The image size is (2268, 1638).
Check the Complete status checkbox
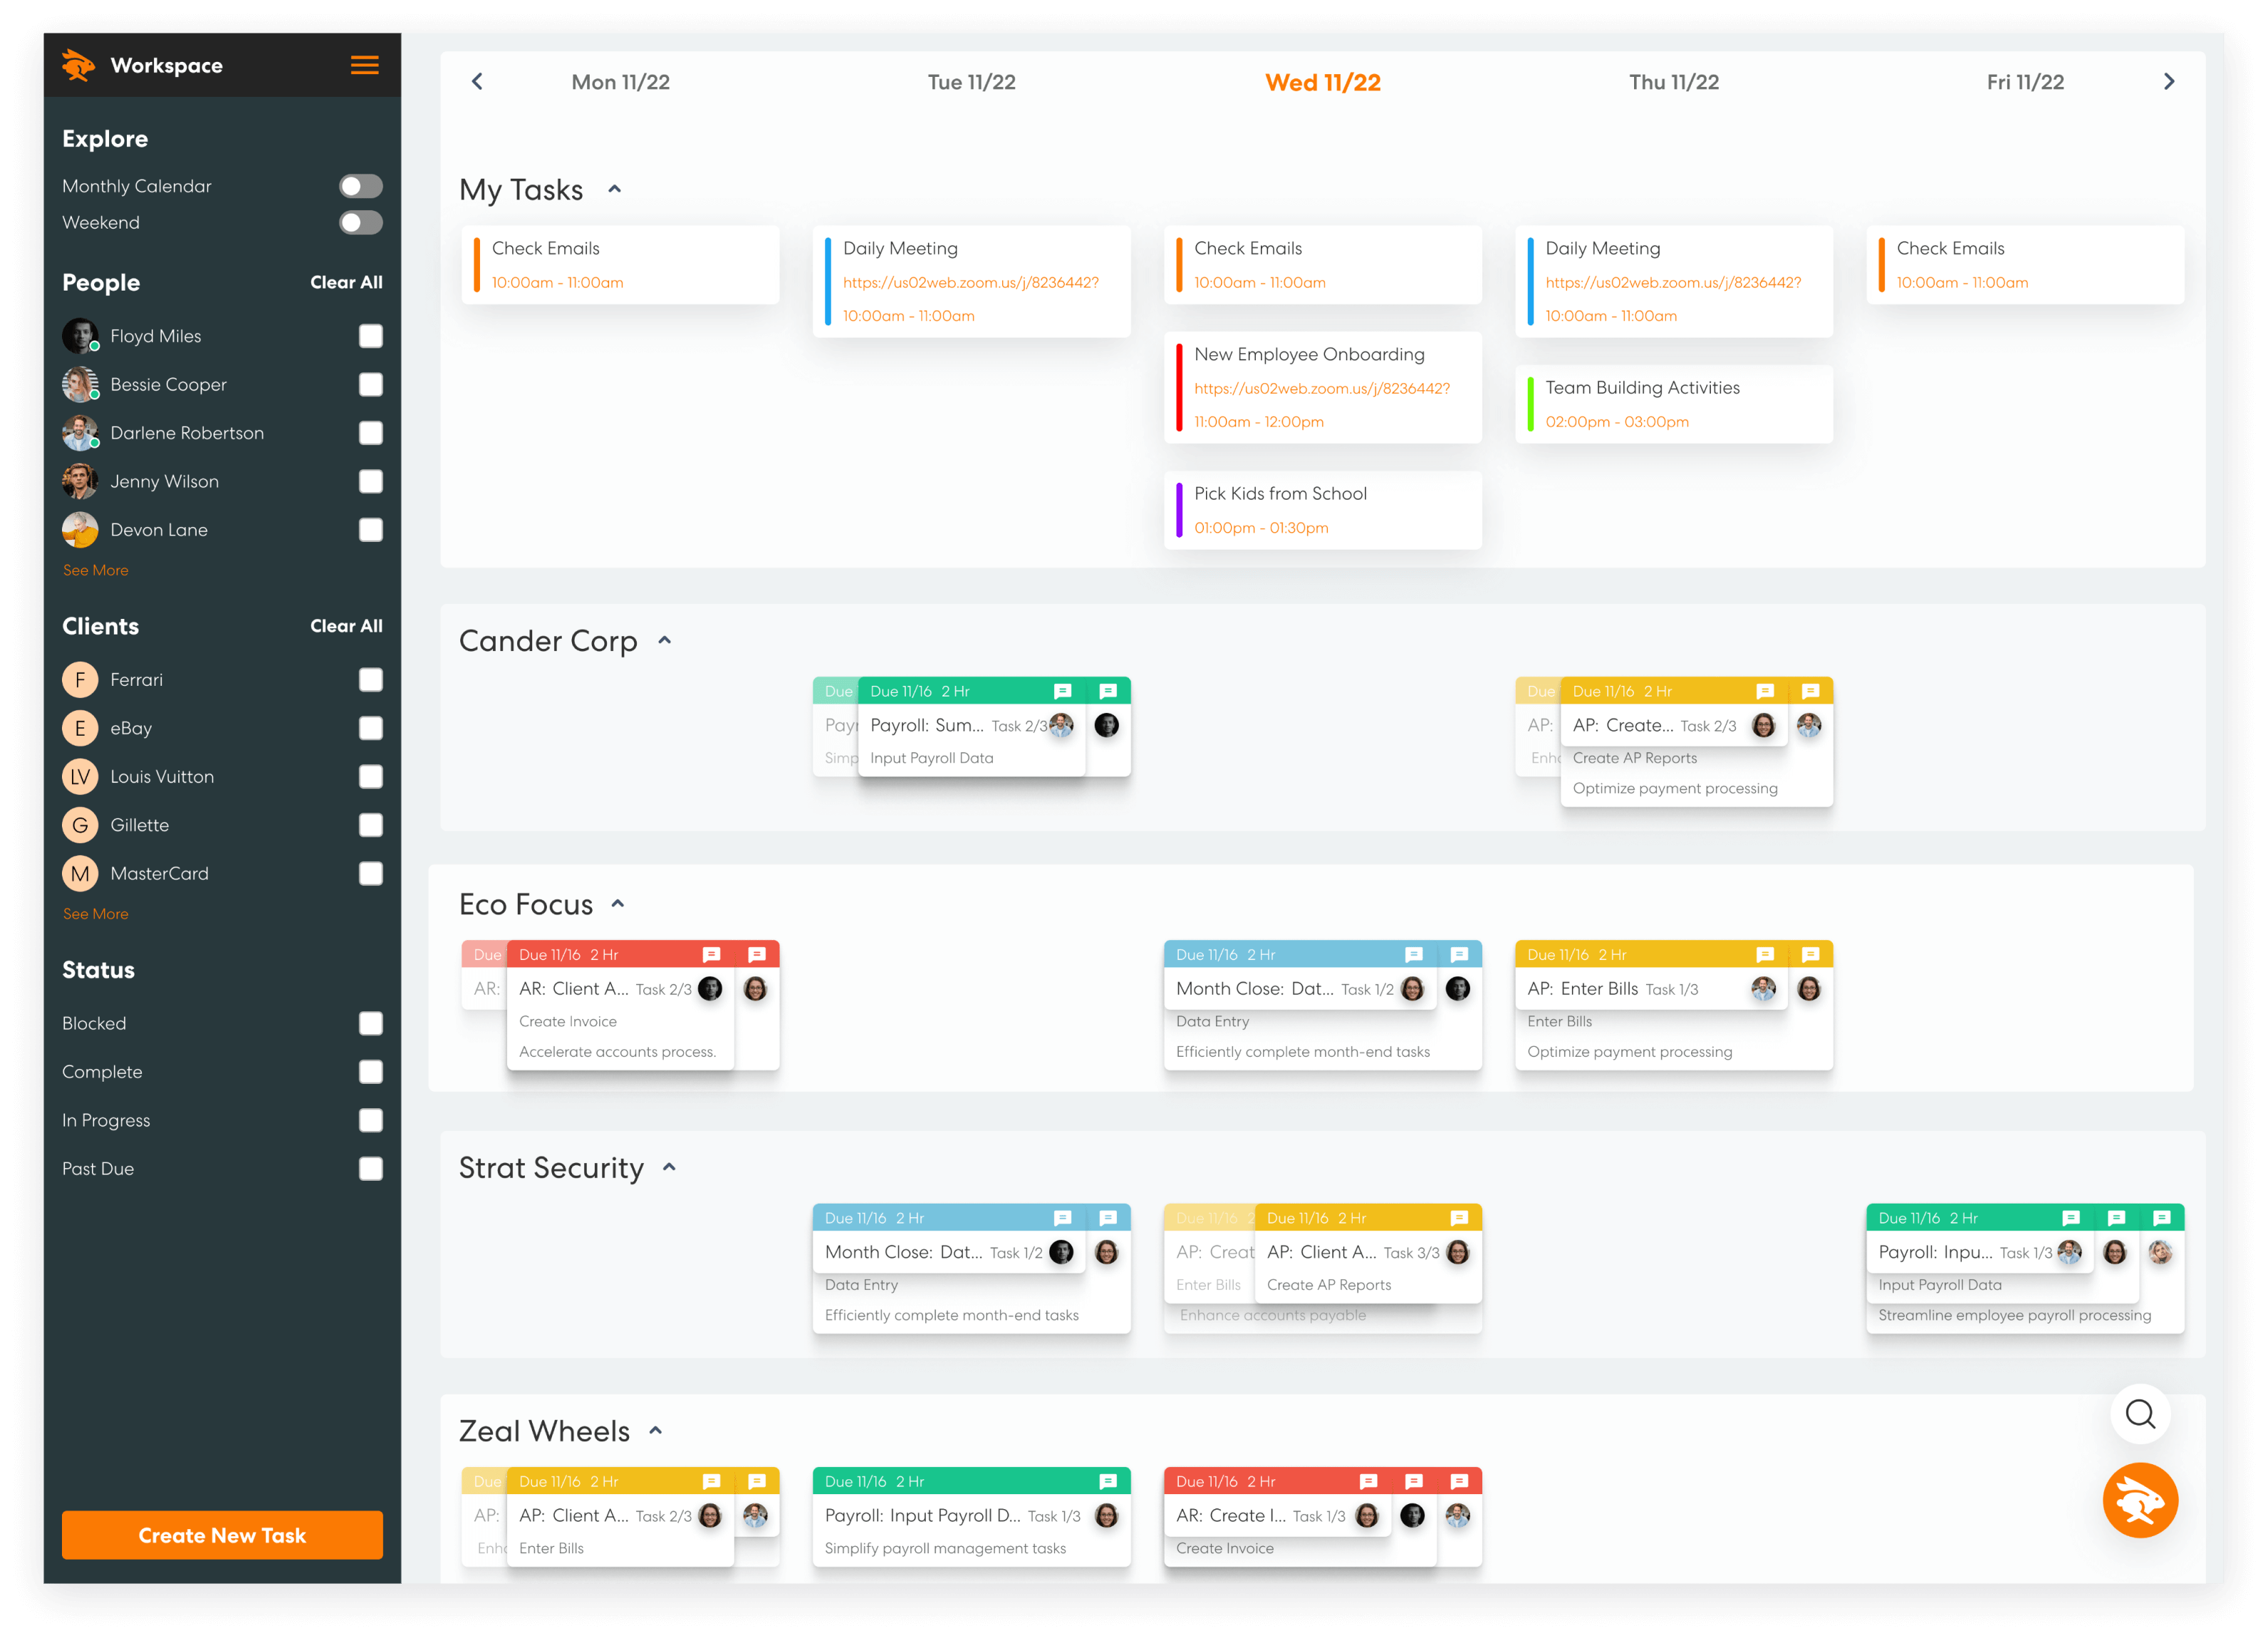point(371,1072)
